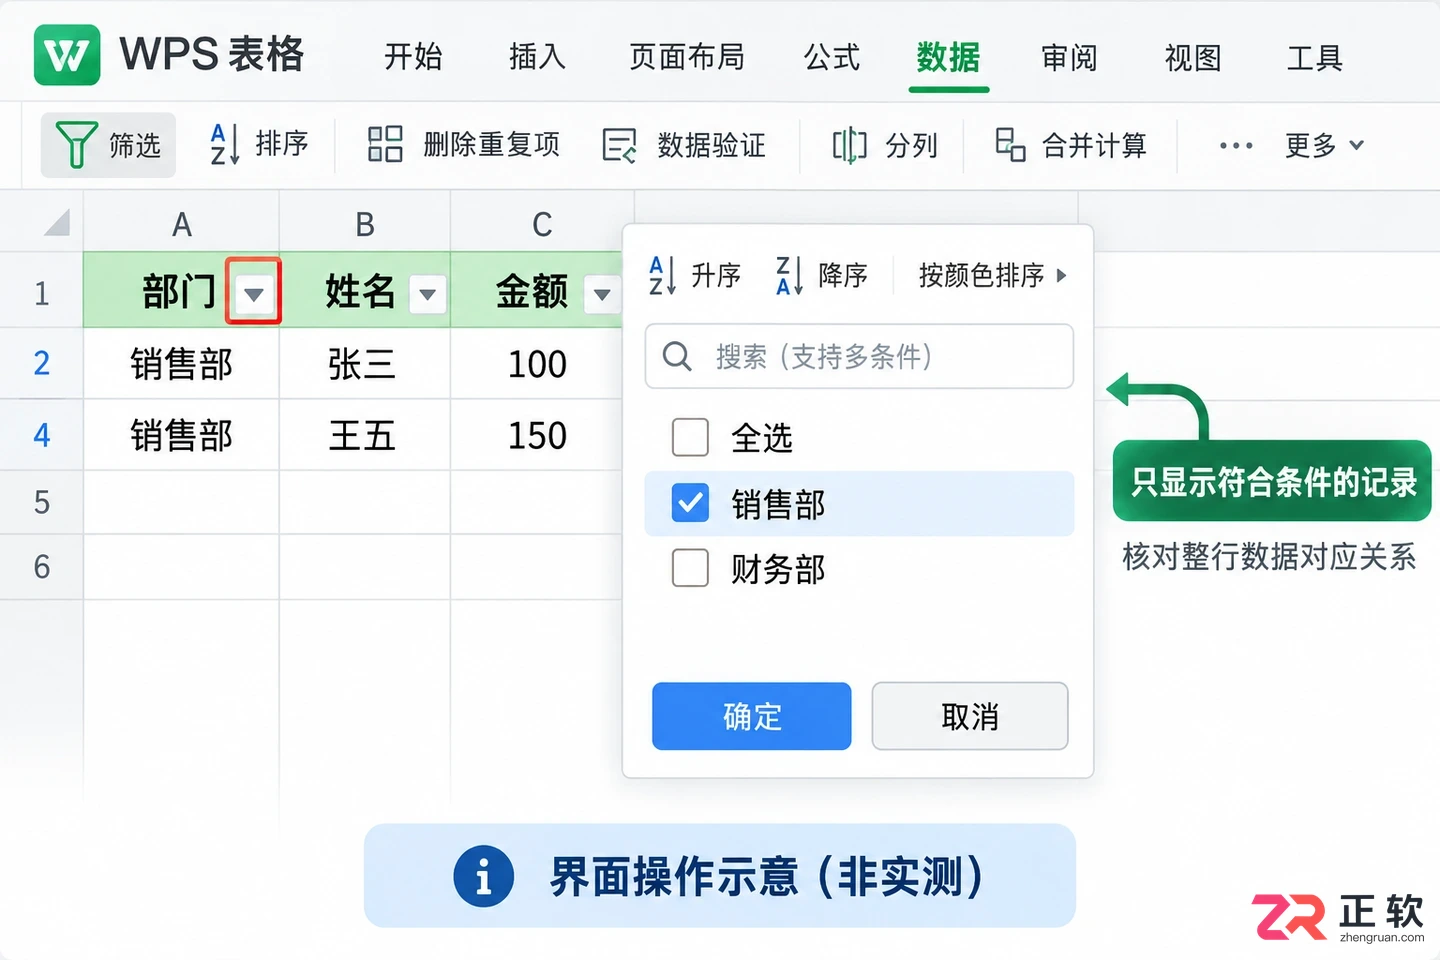The width and height of the screenshot is (1440, 960).
Task: Click the consolidate calculation icon
Action: [1010, 145]
